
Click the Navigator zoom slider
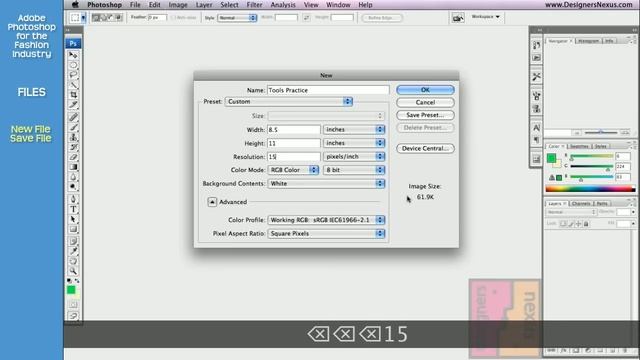point(600,132)
